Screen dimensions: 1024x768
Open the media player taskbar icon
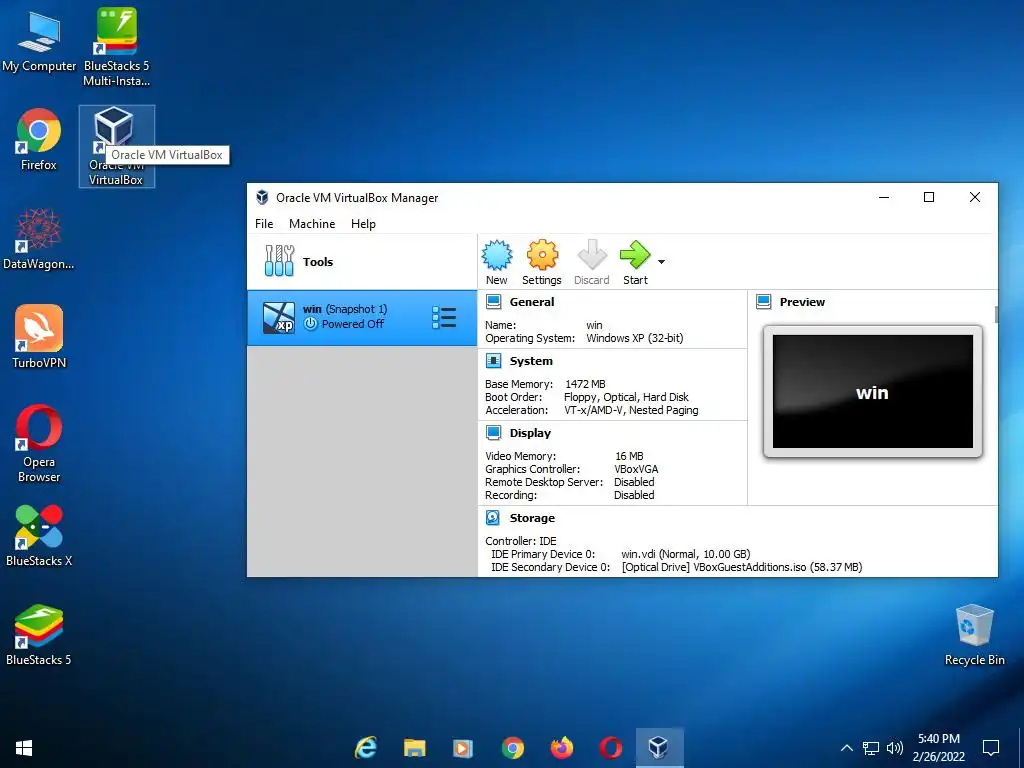(463, 748)
